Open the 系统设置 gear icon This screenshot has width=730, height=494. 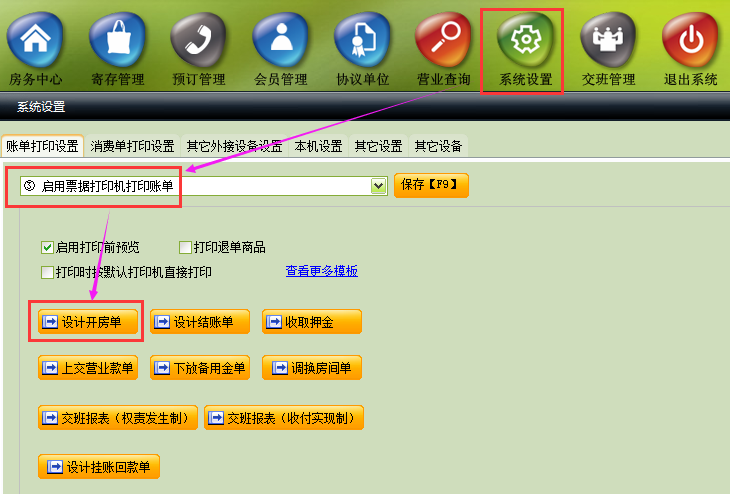526,40
